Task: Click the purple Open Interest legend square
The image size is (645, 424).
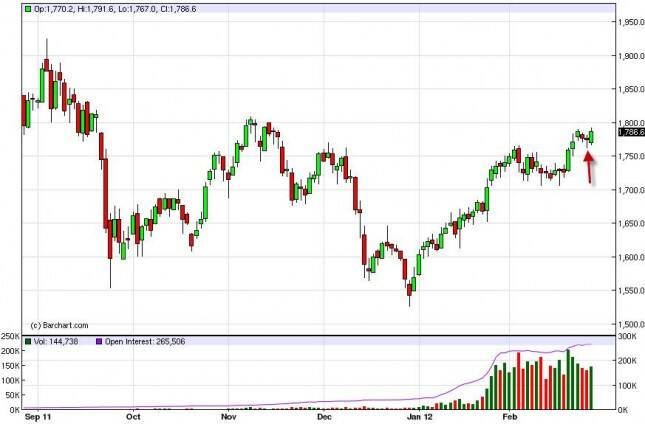Action: (x=99, y=341)
